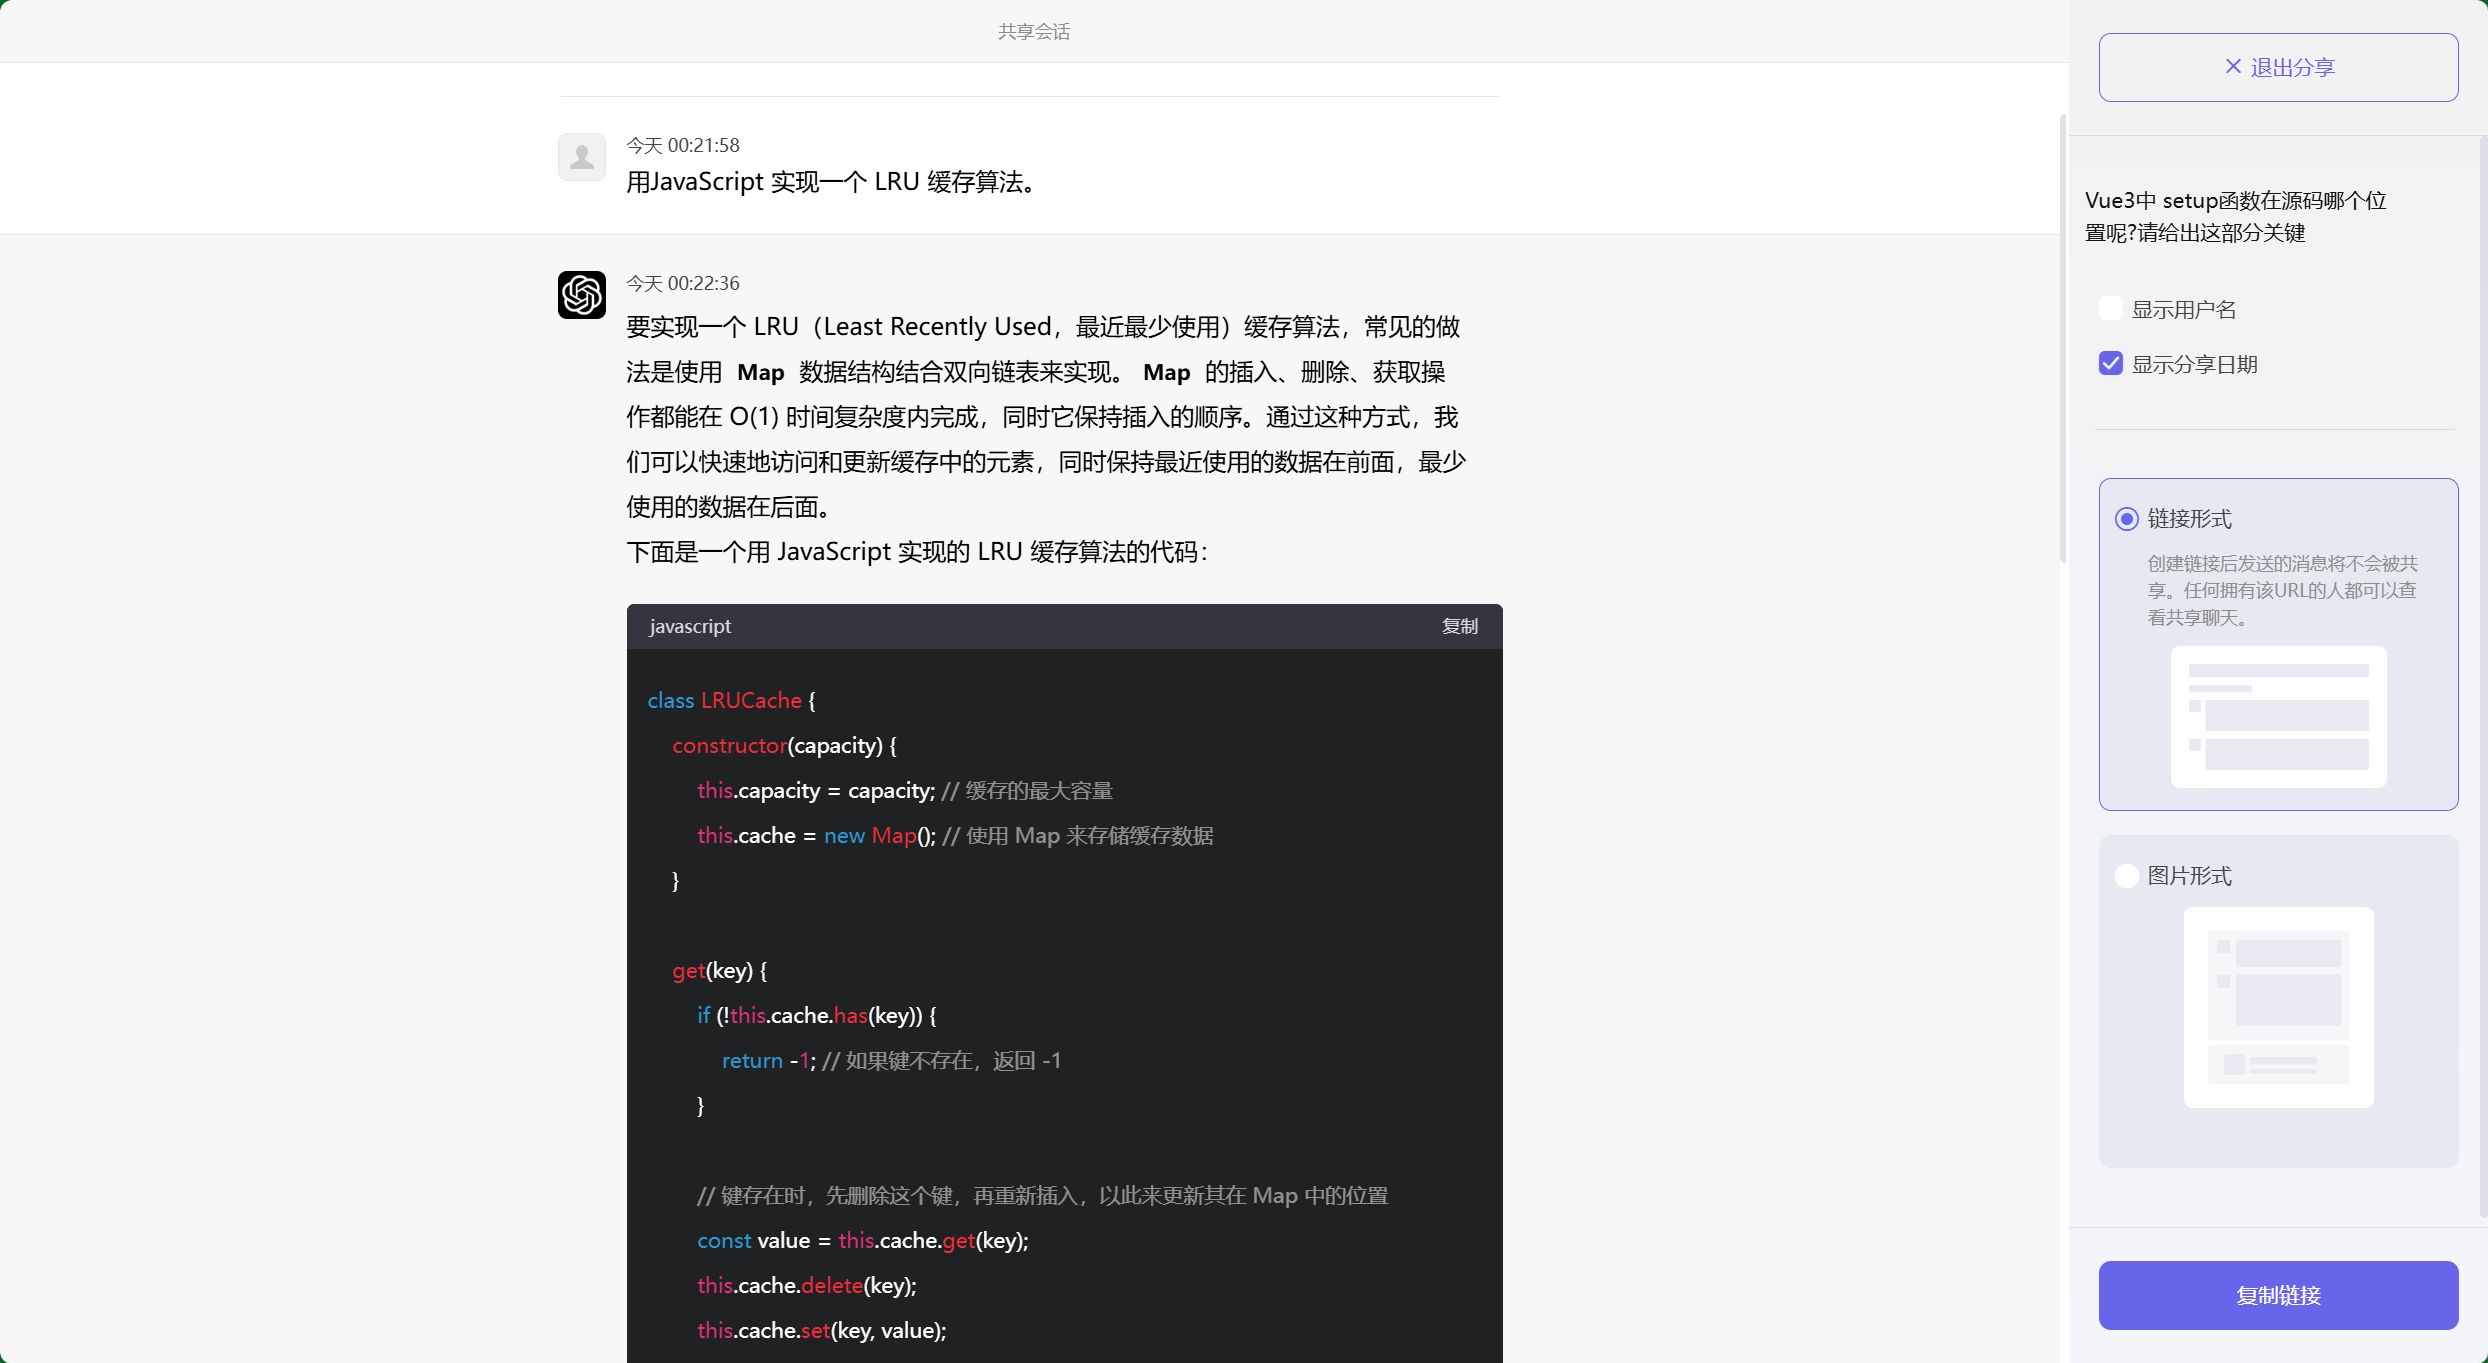Click the image preview placeholder under 图片形式
The height and width of the screenshot is (1363, 2488).
[2277, 1009]
